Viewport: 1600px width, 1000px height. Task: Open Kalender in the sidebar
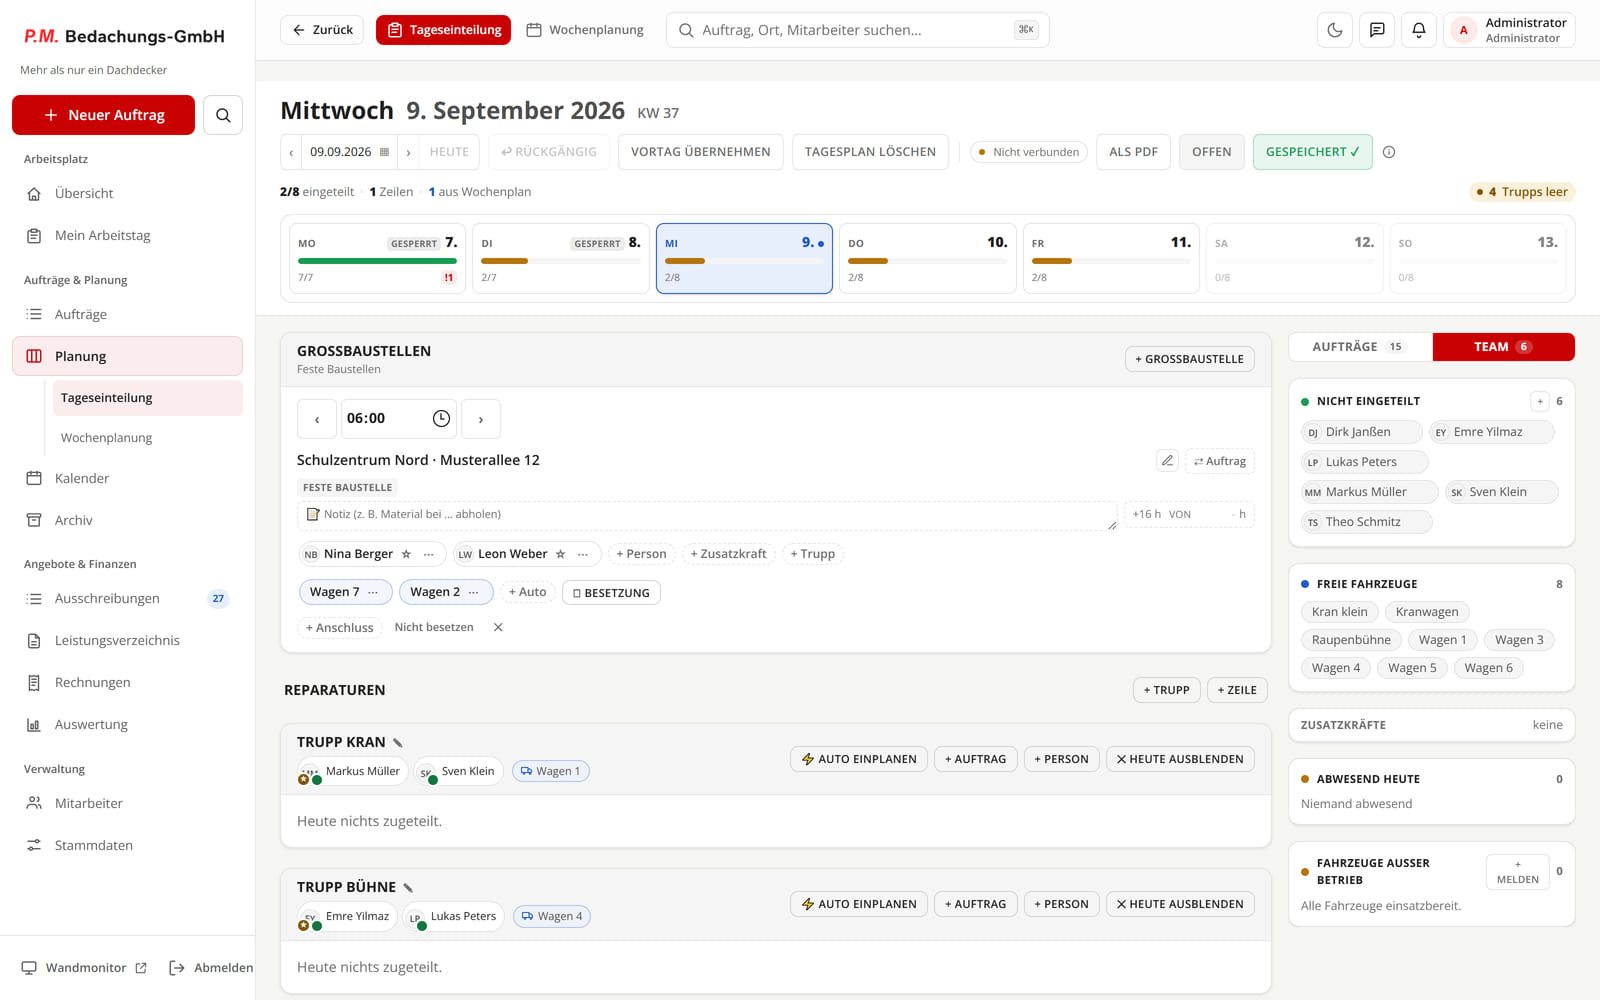point(127,478)
